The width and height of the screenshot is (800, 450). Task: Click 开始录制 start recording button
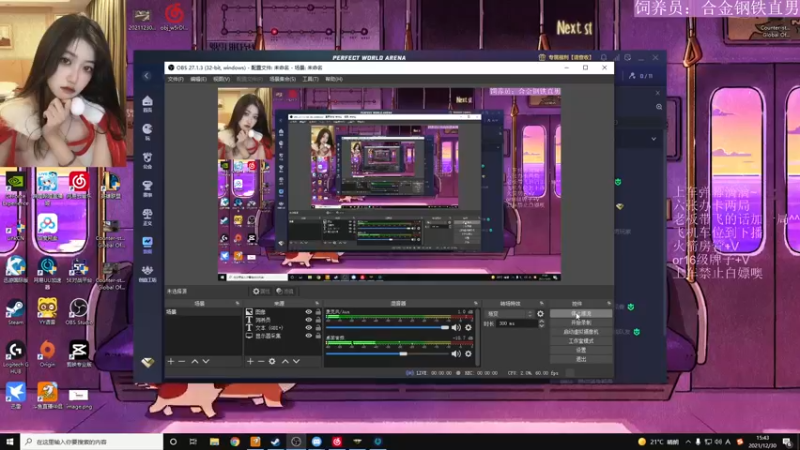[x=581, y=322]
